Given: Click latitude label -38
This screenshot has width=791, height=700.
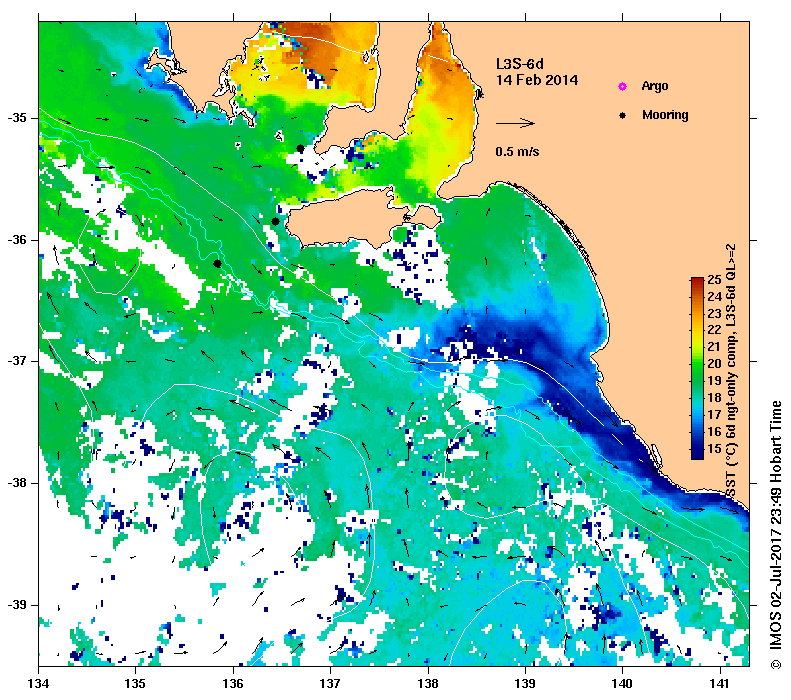Looking at the screenshot, I should (x=17, y=483).
